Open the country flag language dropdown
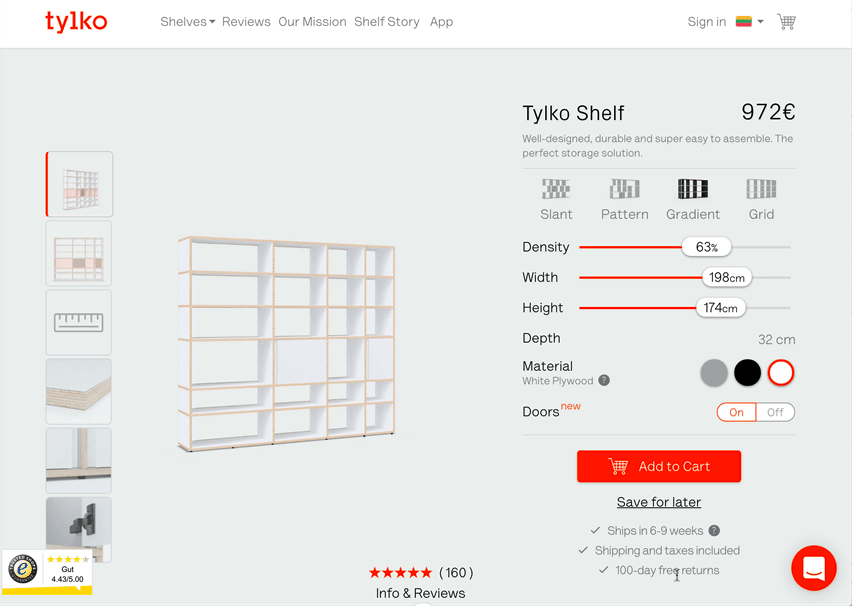 750,22
